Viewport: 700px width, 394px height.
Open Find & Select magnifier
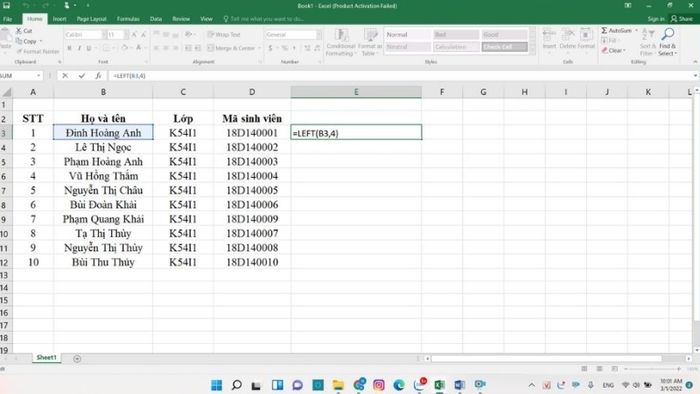667,41
